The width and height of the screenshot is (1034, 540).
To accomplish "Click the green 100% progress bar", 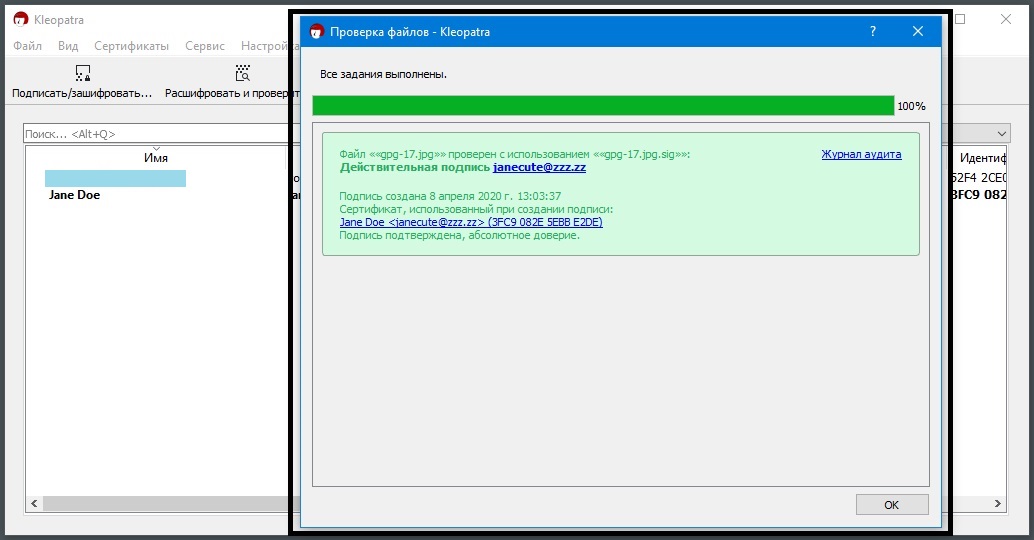I will (x=603, y=105).
